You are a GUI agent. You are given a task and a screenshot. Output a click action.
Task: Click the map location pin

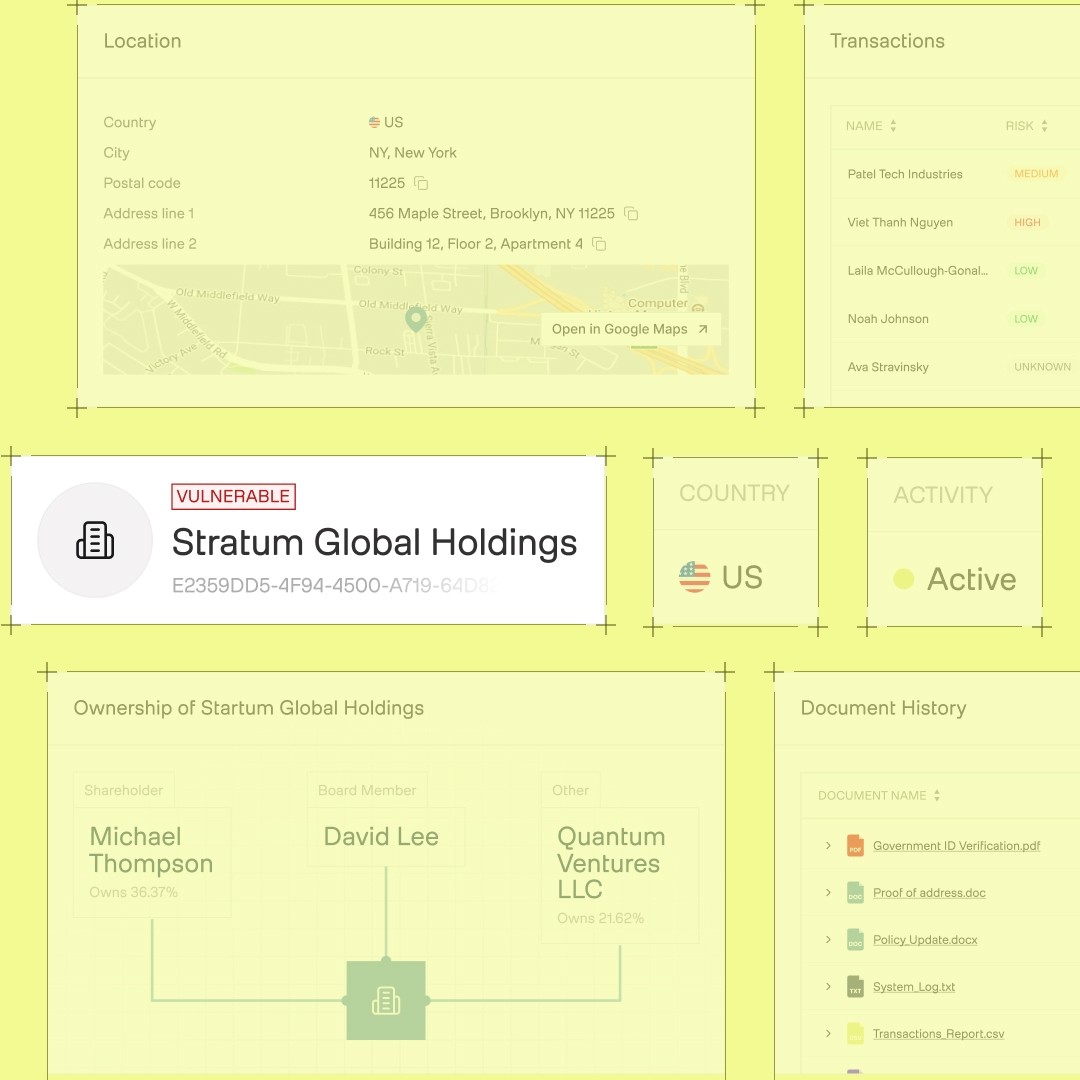[415, 320]
